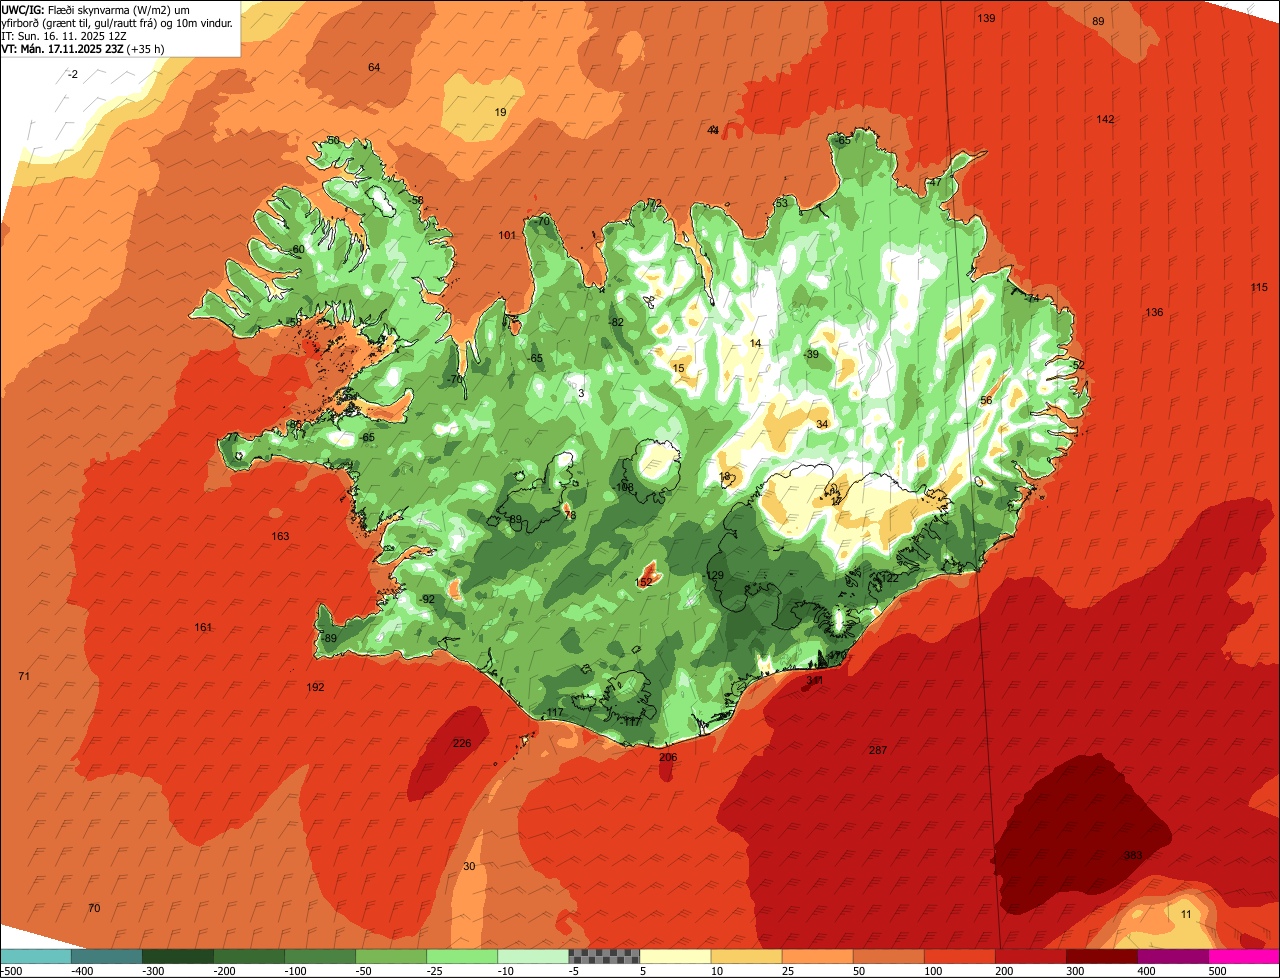Click the light teal -500 to -400 legend swatch
This screenshot has height=978, width=1280.
pyautogui.click(x=36, y=955)
